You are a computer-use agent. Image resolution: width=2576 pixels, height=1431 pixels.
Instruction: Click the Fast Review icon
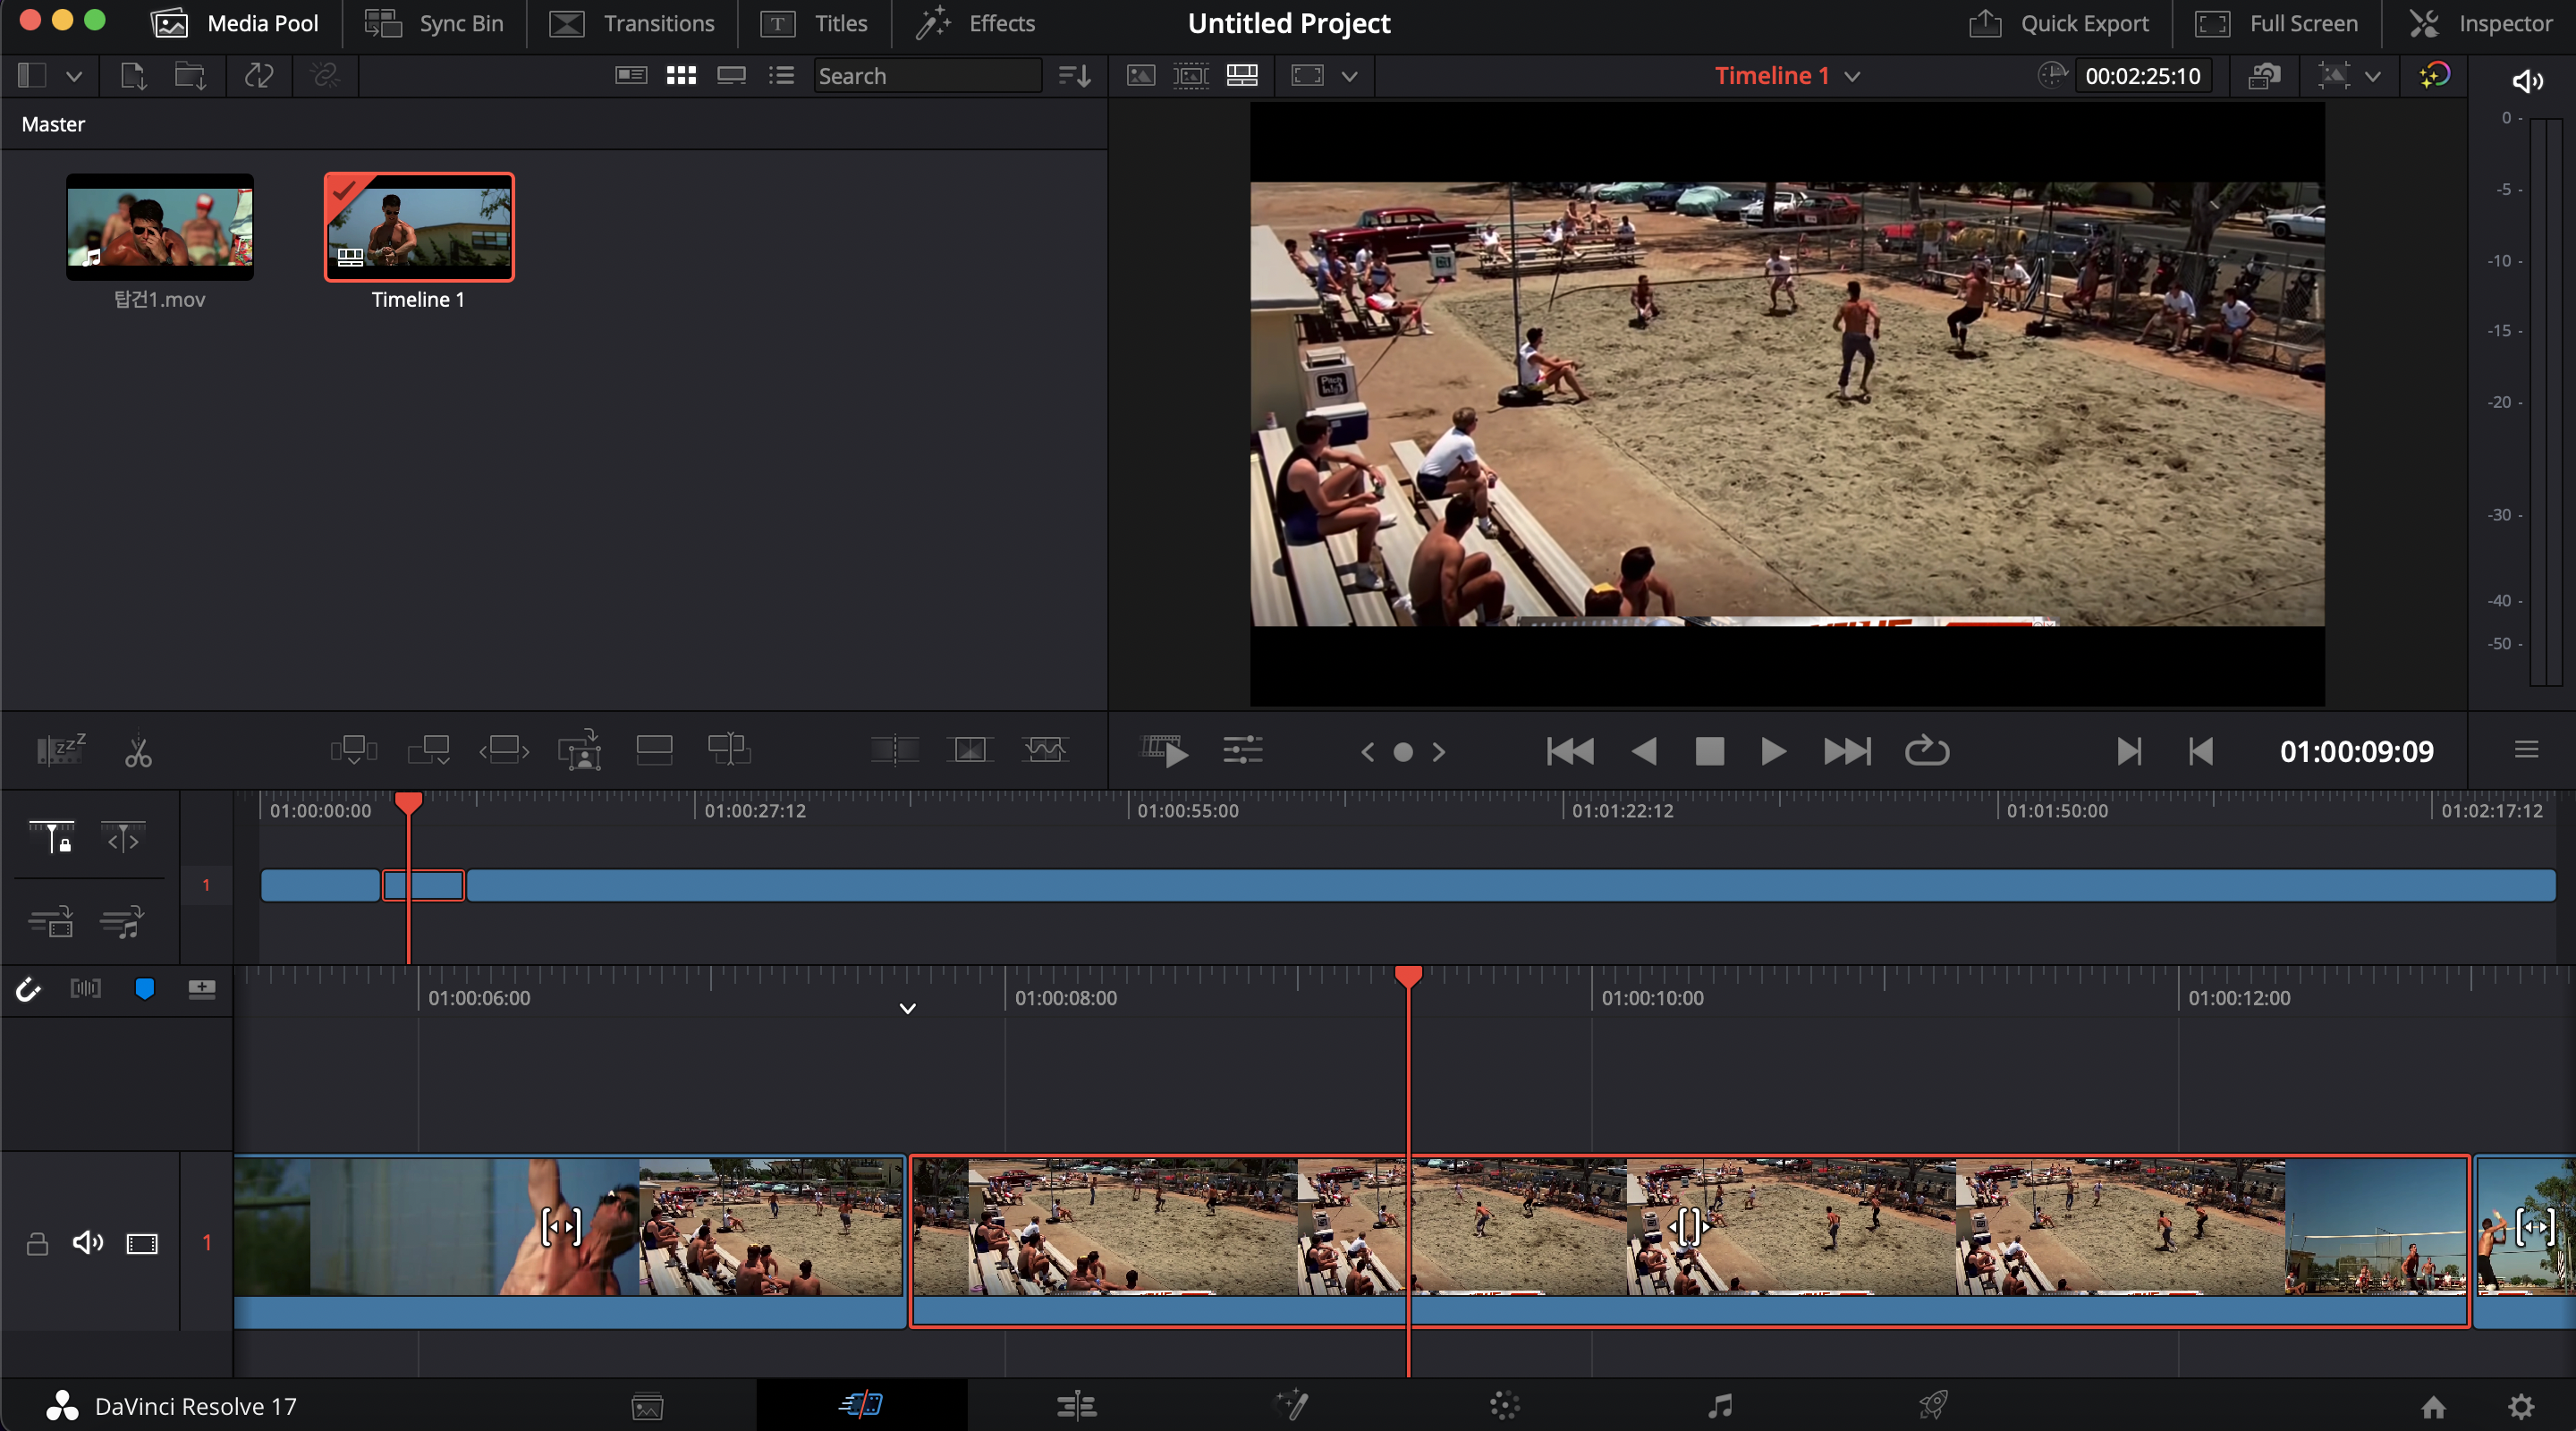(x=1165, y=751)
